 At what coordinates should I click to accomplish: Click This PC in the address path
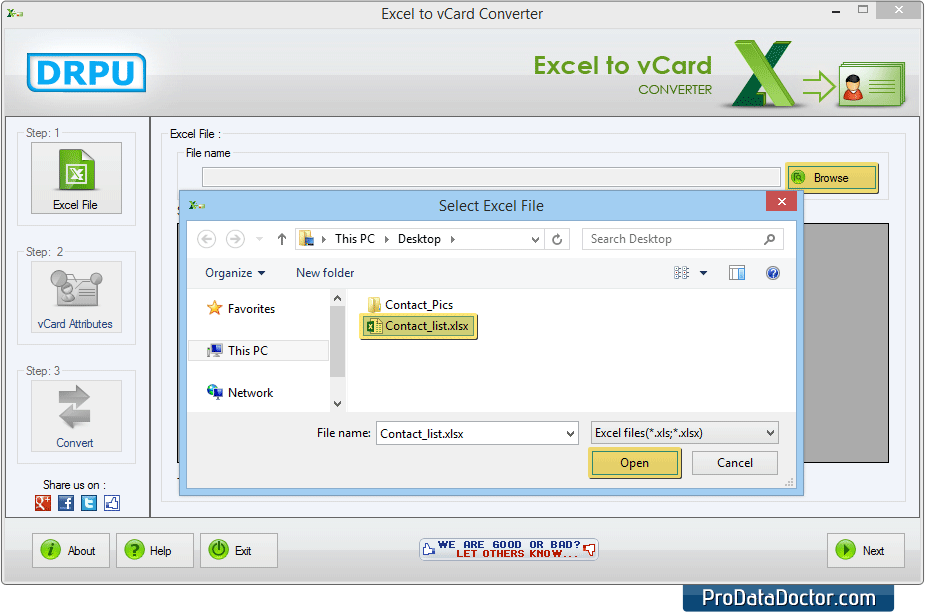[355, 239]
